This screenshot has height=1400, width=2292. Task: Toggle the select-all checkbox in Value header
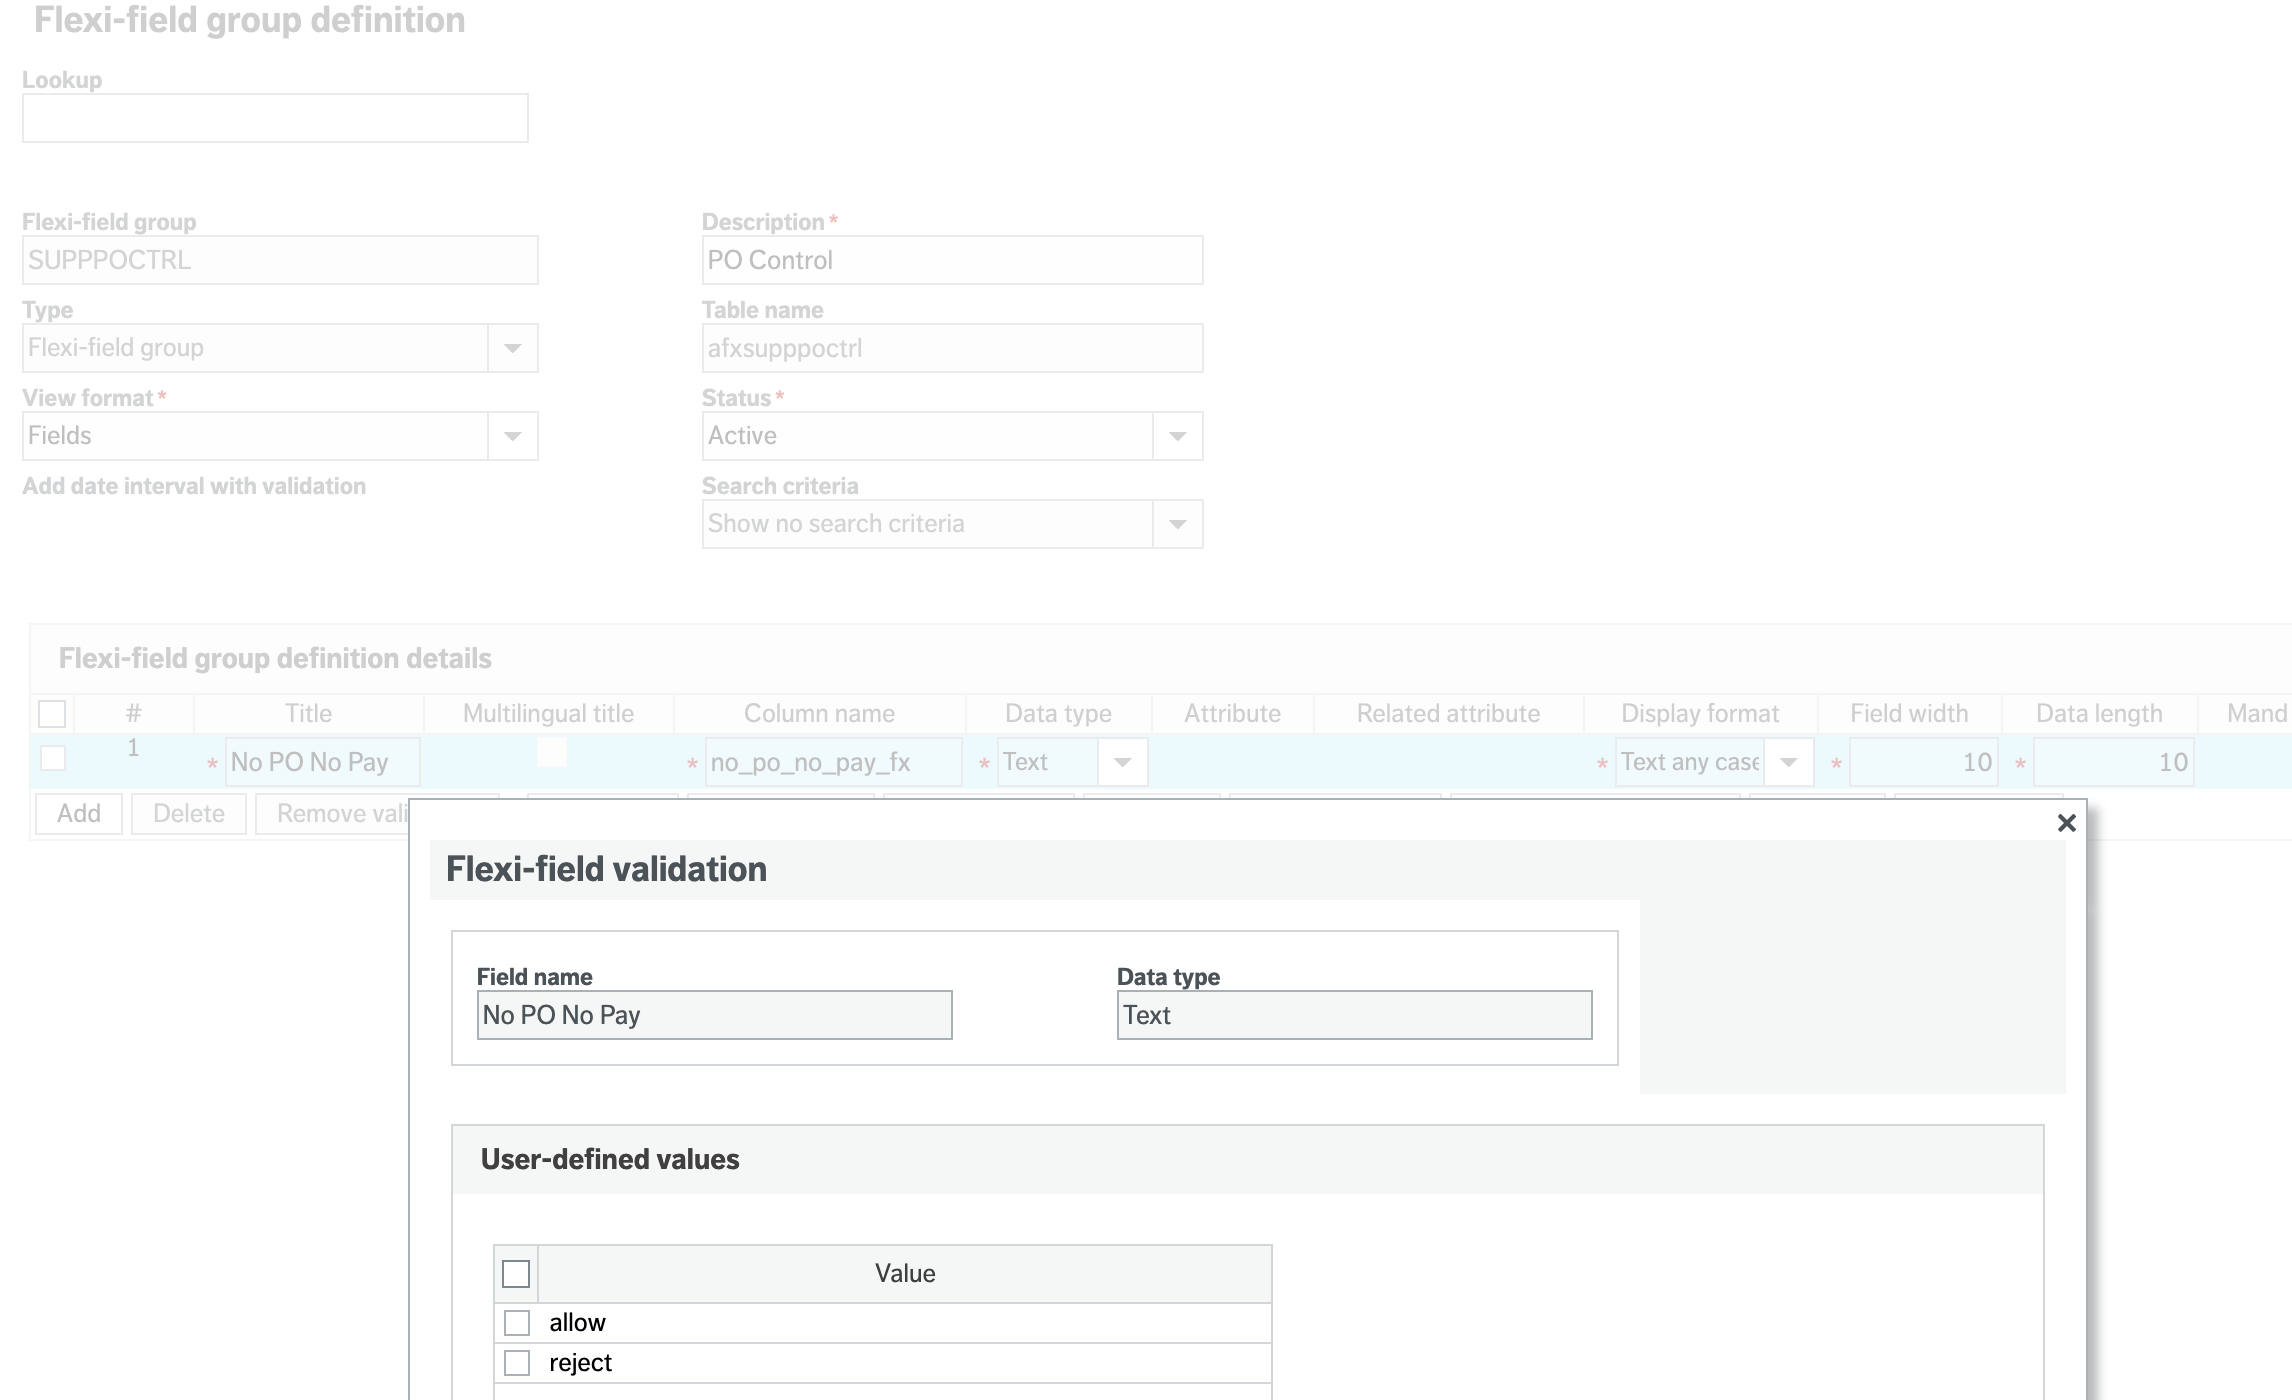click(516, 1274)
